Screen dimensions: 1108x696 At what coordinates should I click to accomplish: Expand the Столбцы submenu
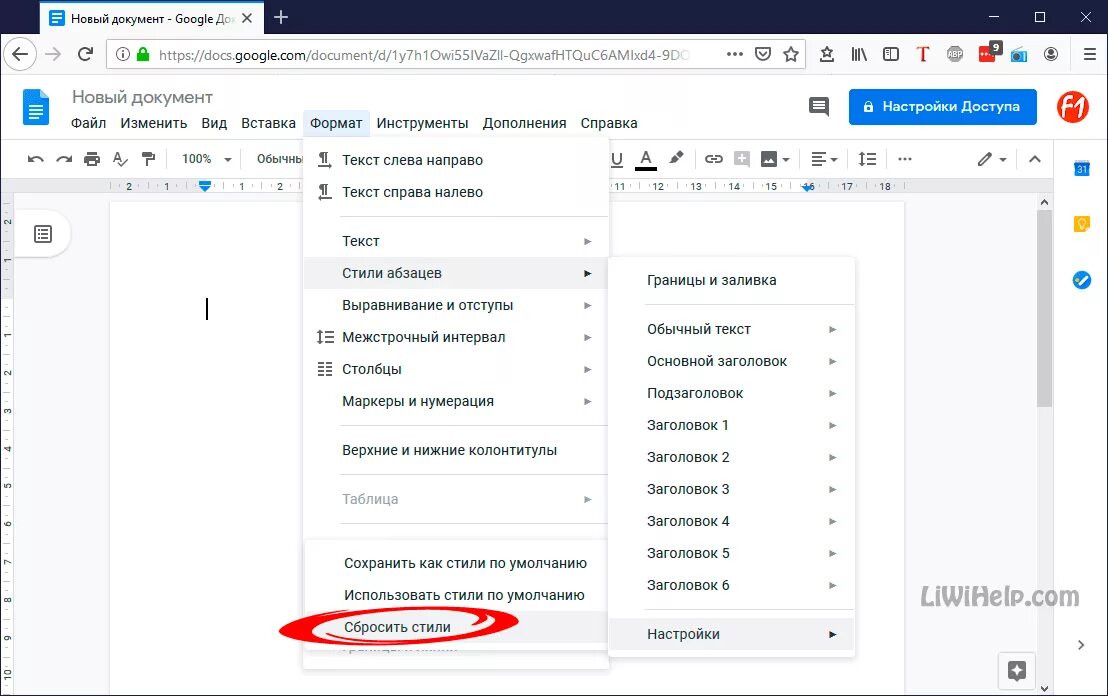click(x=456, y=369)
